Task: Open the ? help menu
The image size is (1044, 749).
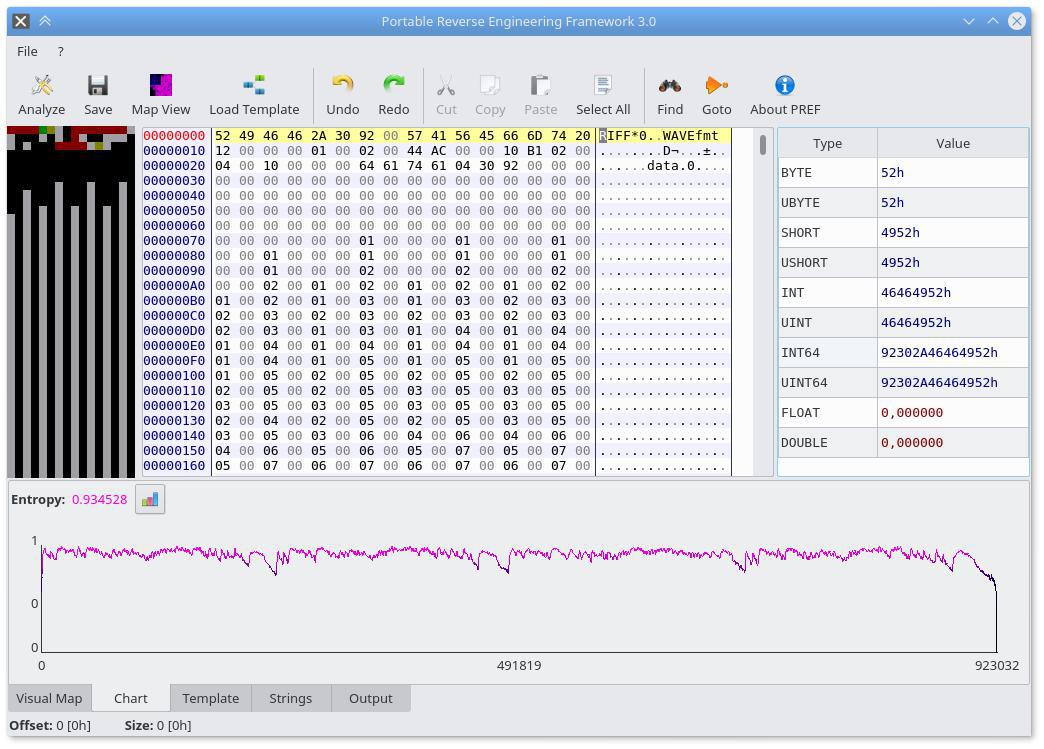Action: click(x=60, y=51)
